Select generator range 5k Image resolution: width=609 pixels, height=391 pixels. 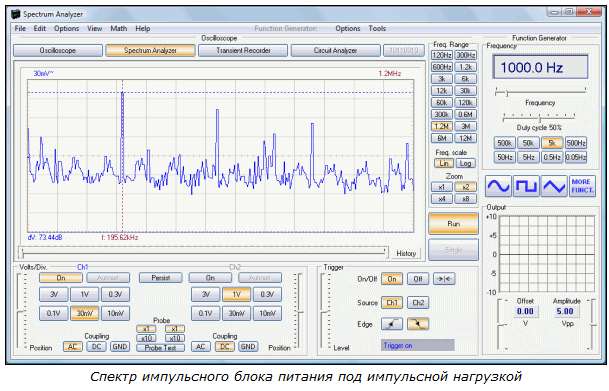tap(552, 143)
